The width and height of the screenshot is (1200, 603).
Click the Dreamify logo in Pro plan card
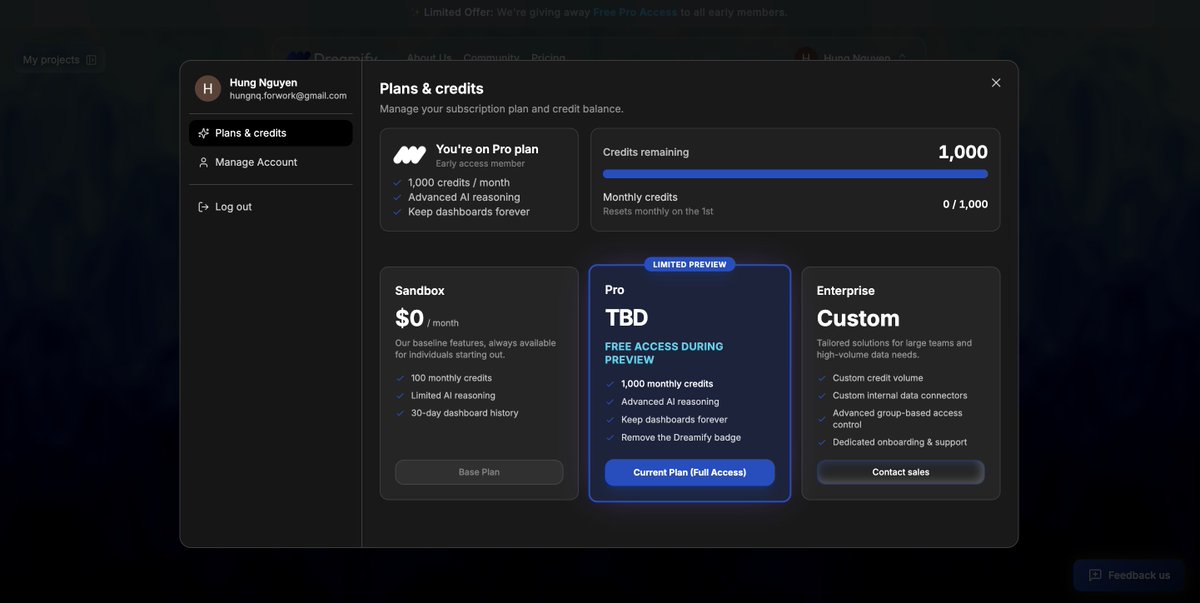tap(410, 155)
